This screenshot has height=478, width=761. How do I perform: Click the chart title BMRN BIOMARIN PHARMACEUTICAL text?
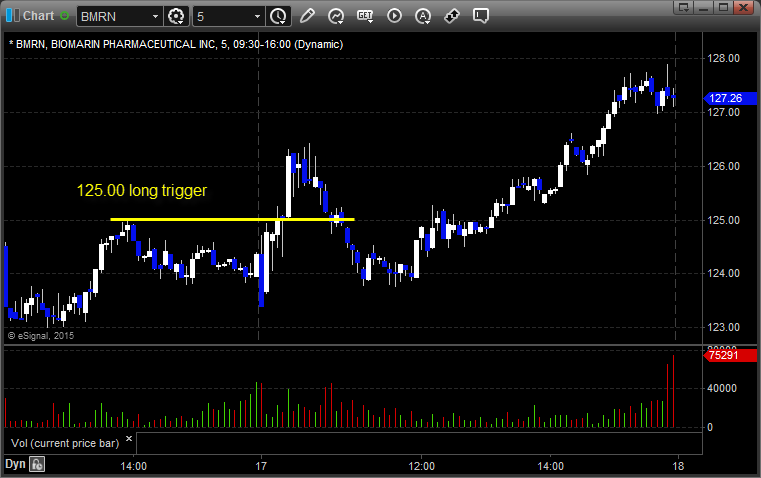pyautogui.click(x=176, y=44)
